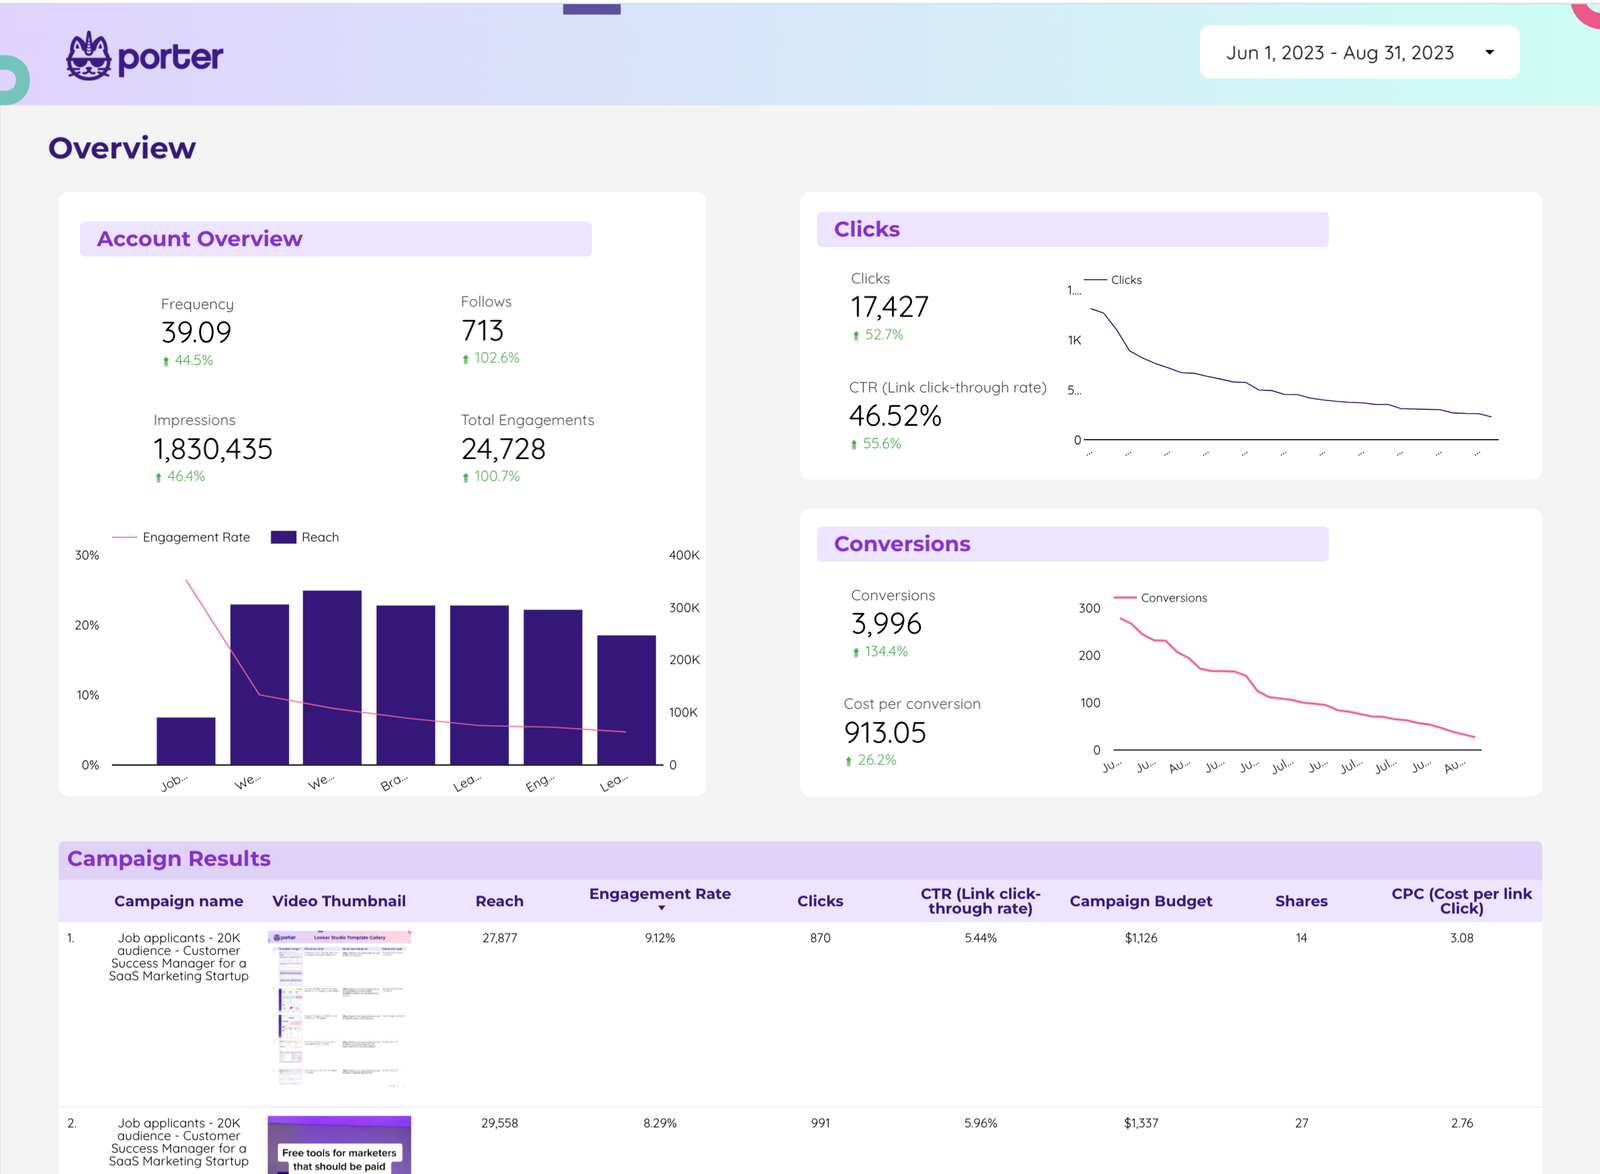Click the Total Engagements up-arrow indicator
This screenshot has height=1174, width=1600.
coord(466,478)
